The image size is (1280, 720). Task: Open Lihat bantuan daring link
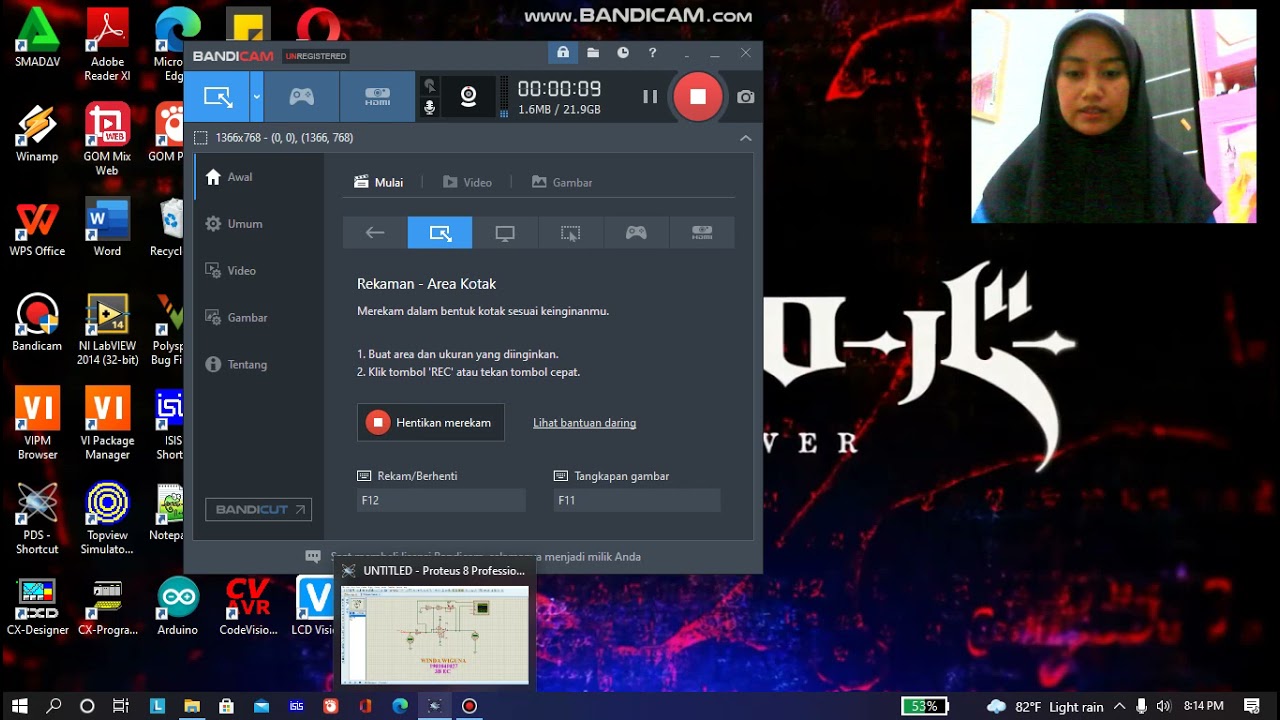[x=584, y=423]
